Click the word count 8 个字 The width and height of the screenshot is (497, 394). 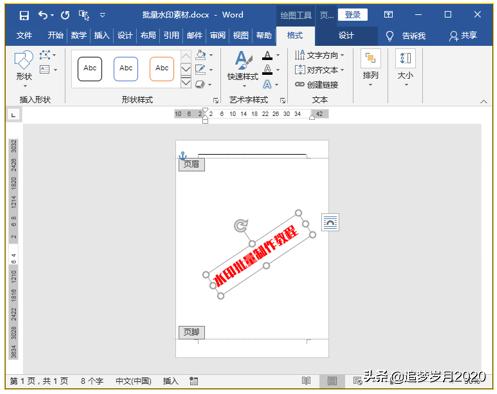coord(92,381)
